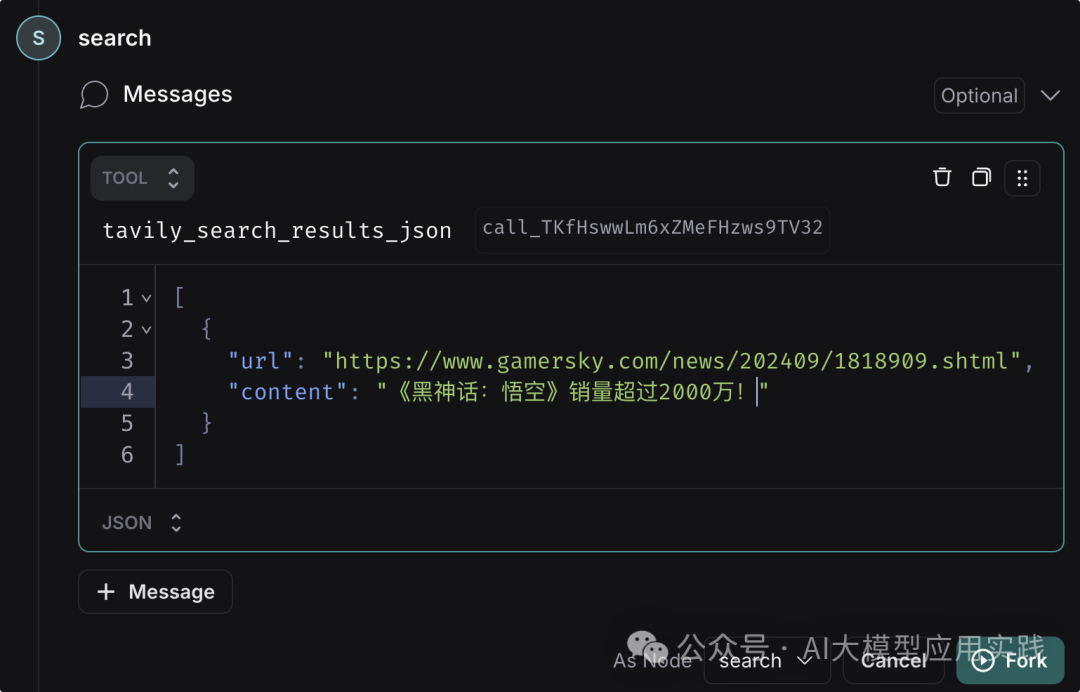Image resolution: width=1080 pixels, height=692 pixels.
Task: Click the circular S search avatar
Action: pos(37,37)
